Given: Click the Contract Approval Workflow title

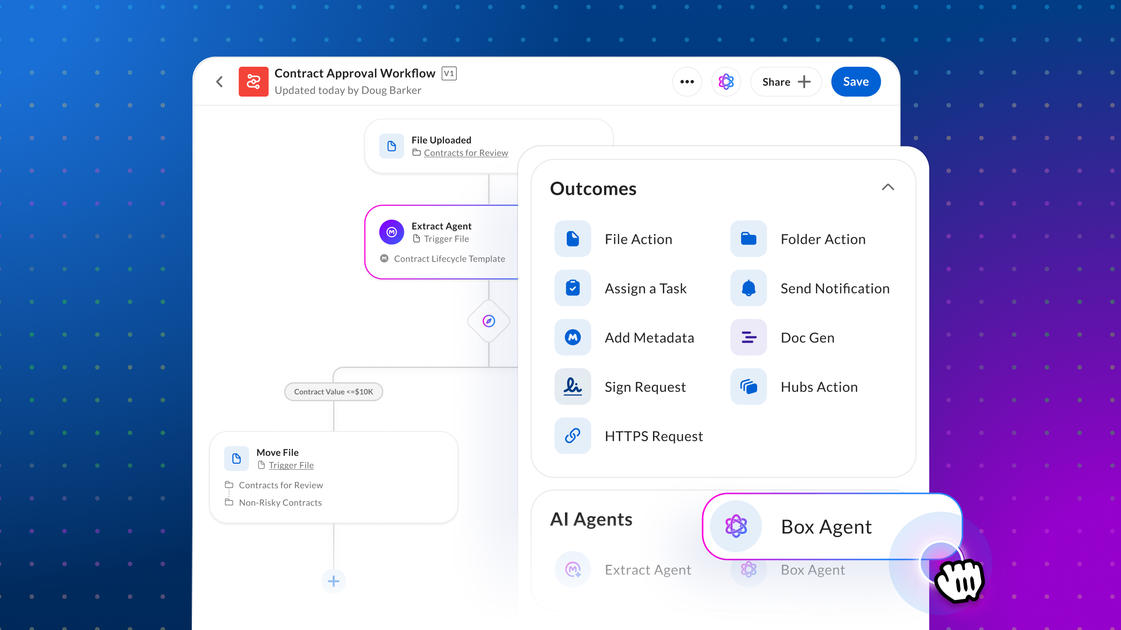Looking at the screenshot, I should click(355, 73).
